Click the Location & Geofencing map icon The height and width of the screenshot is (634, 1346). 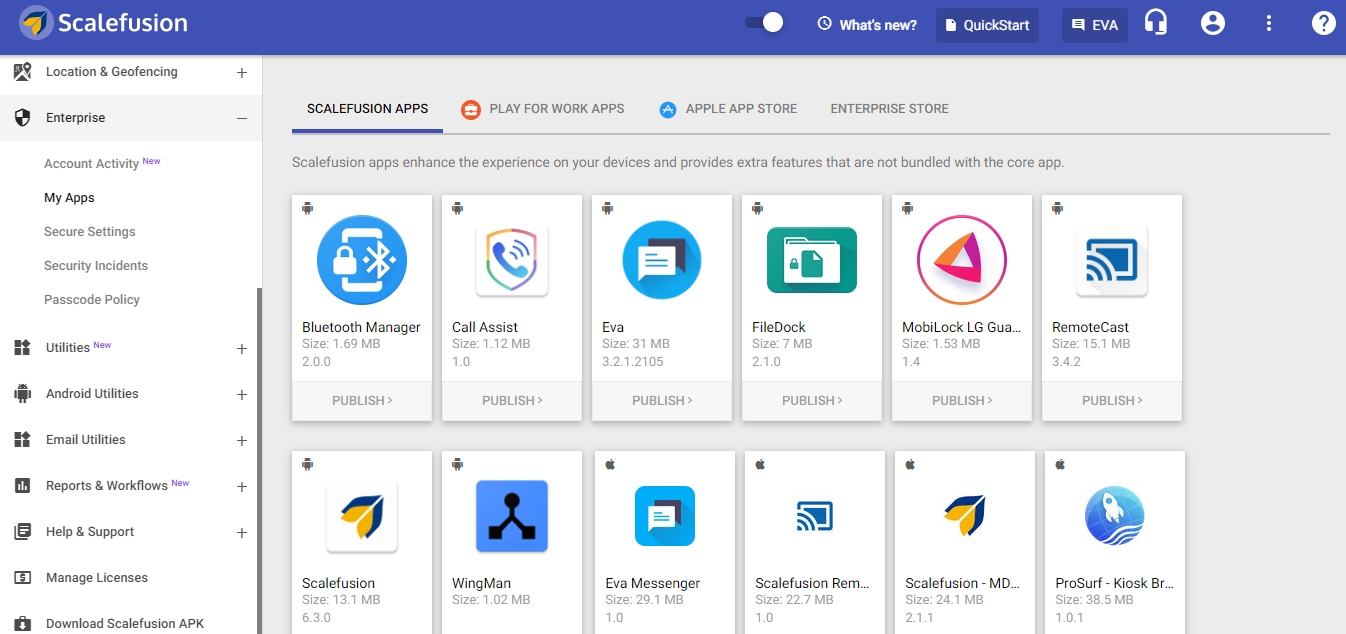[x=22, y=72]
